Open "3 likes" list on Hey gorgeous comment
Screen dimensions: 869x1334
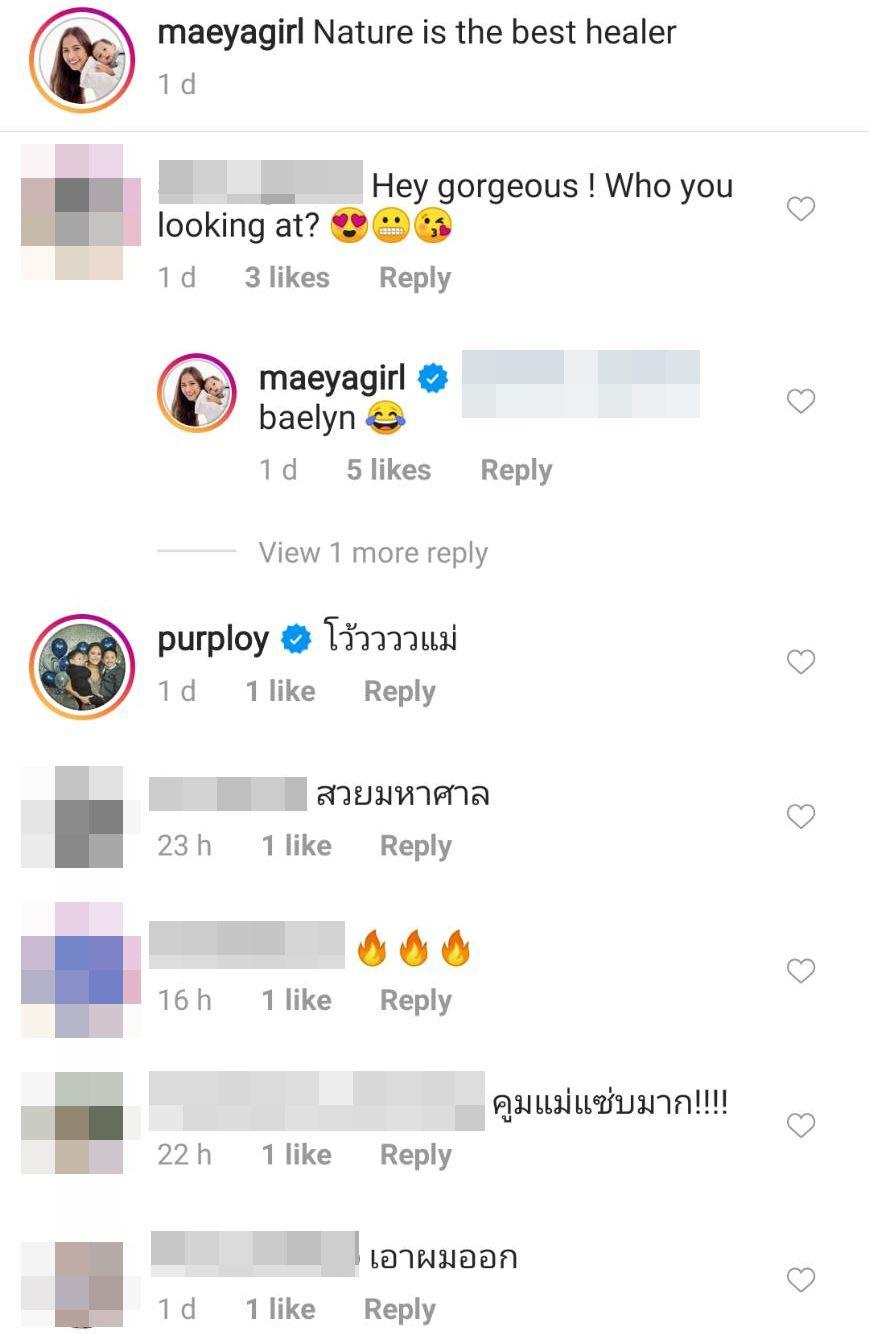tap(287, 278)
